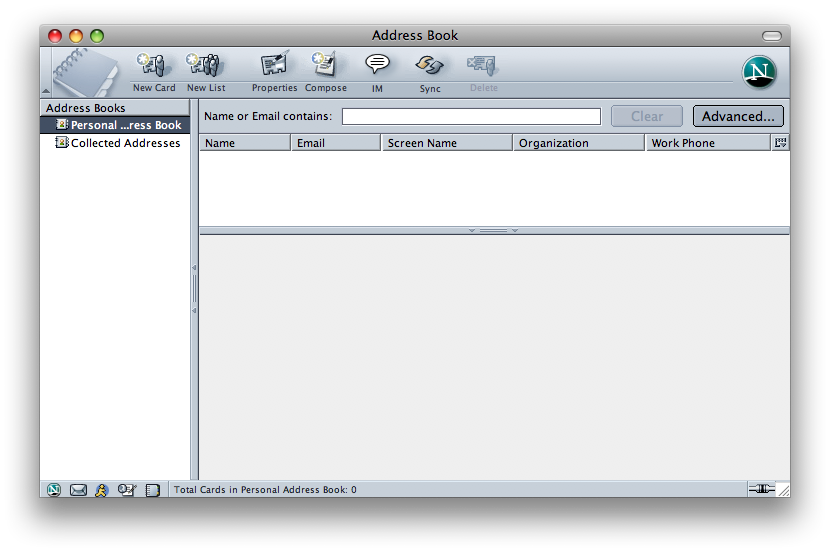
Task: Collapse the toolbar using its left grippy
Action: coord(45,74)
